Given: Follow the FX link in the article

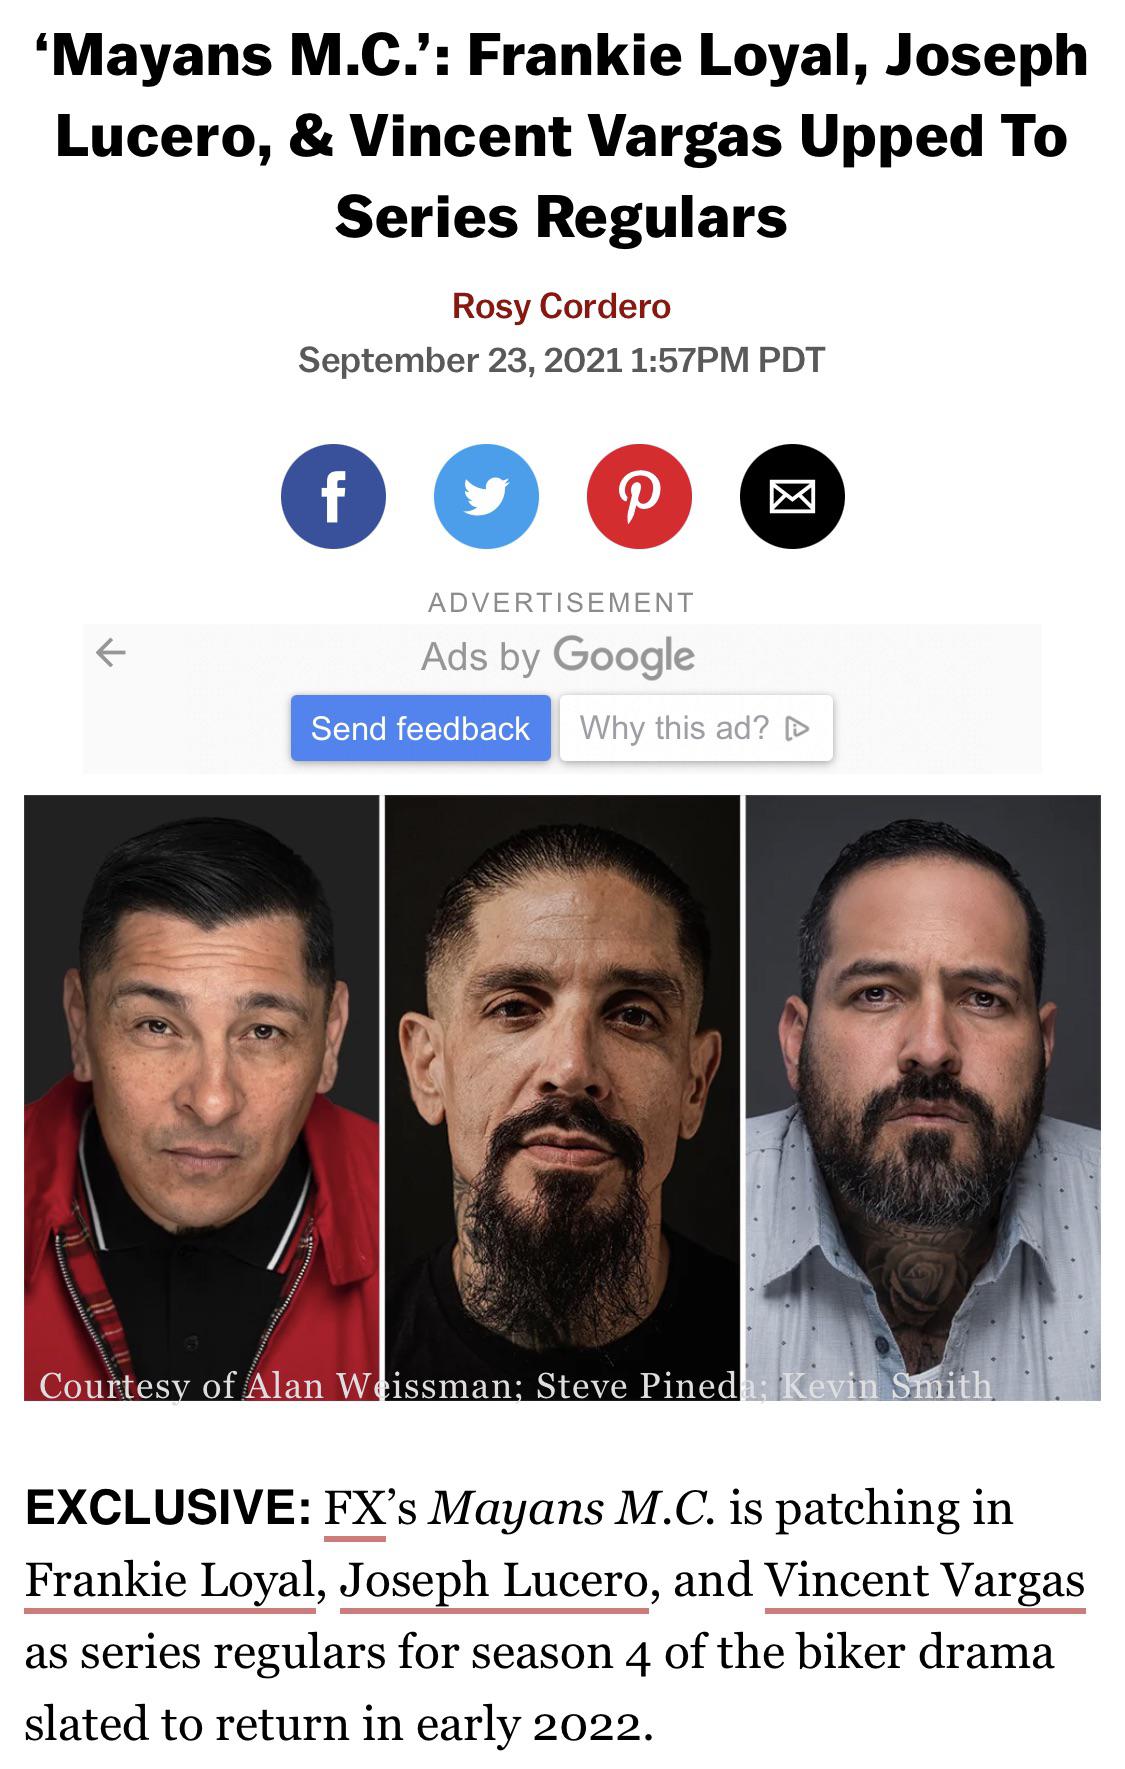Looking at the screenshot, I should [355, 1507].
